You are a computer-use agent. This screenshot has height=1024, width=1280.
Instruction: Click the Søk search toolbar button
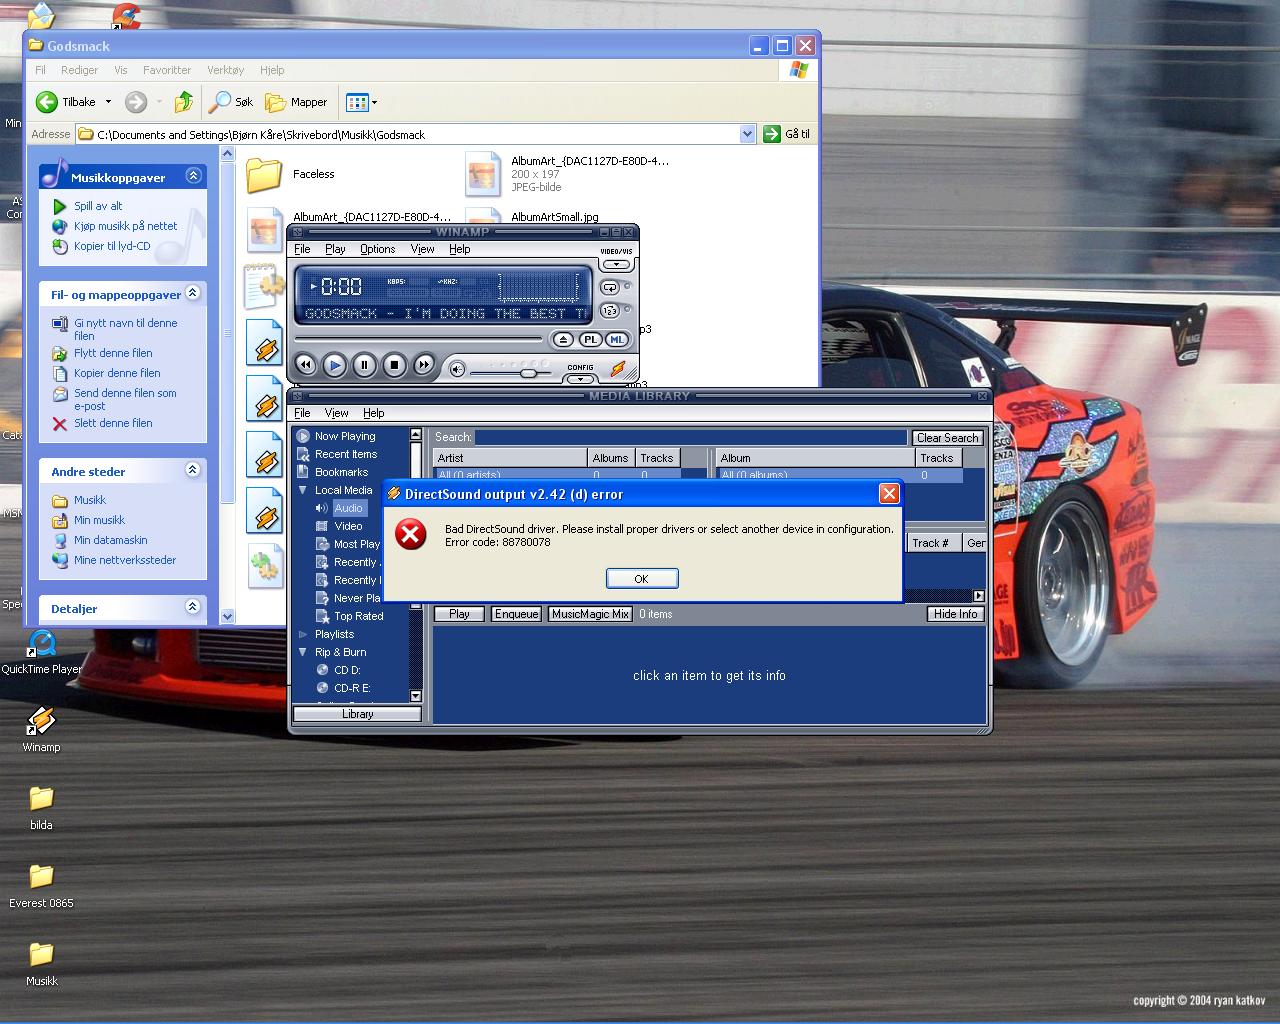click(x=231, y=102)
